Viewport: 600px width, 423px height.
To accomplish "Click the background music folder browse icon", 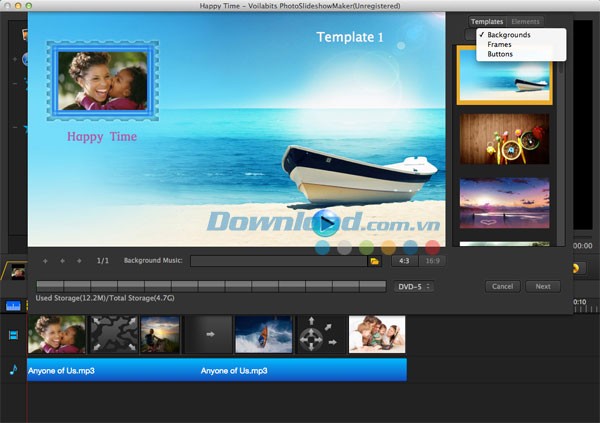I will point(374,261).
